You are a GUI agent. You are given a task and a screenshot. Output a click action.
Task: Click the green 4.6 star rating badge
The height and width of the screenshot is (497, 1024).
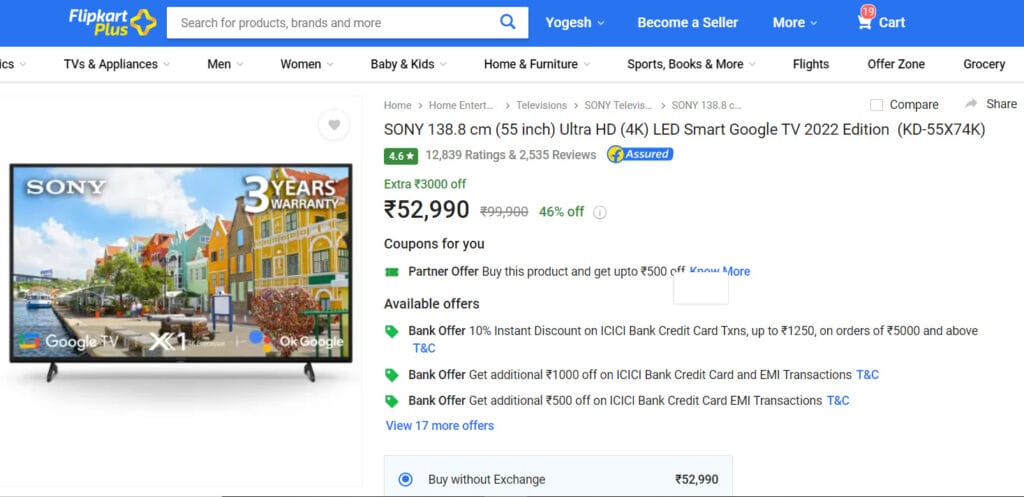point(401,156)
